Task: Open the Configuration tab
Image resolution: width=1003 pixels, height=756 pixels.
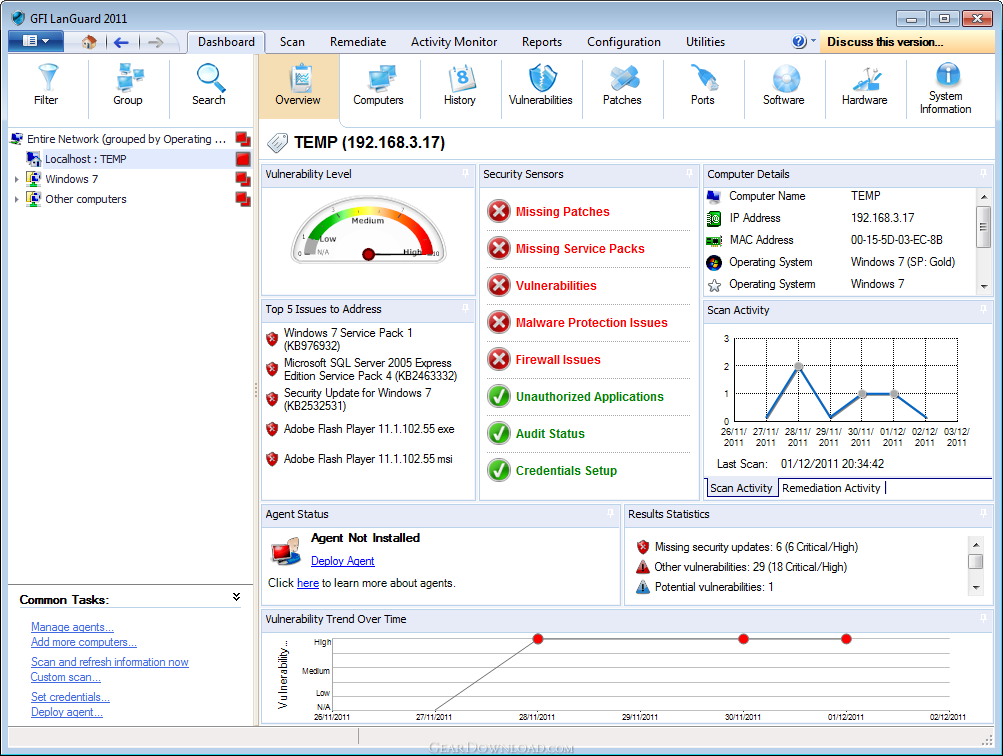Action: point(624,42)
